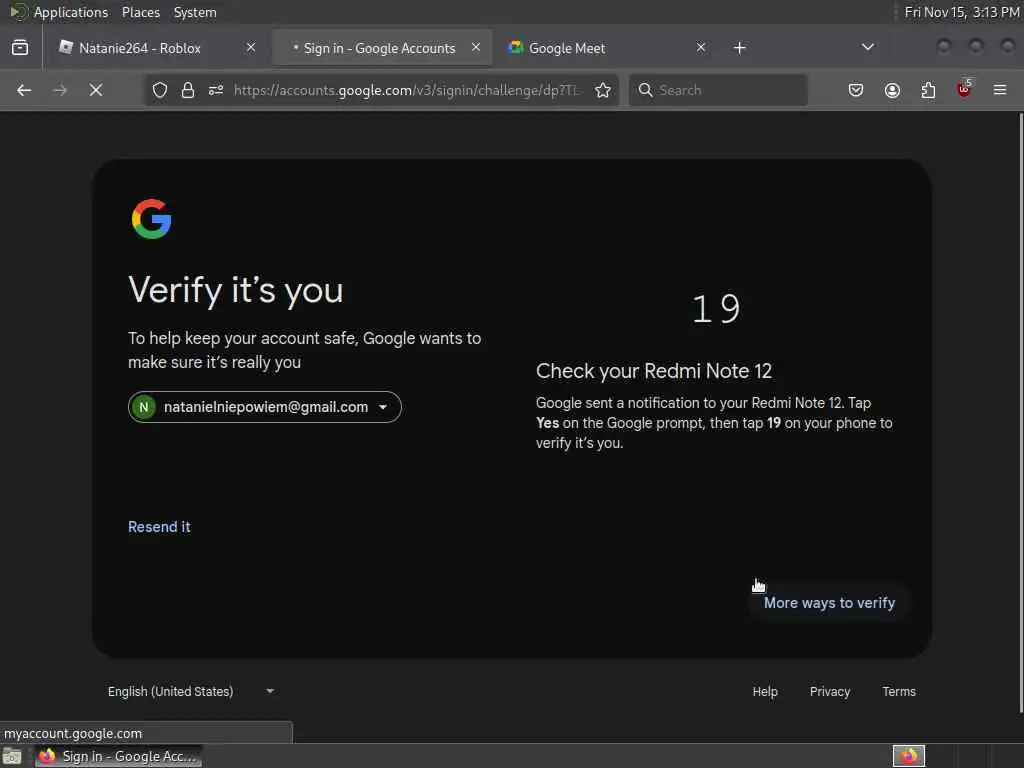Close the Sign in - Google Accounts tab
This screenshot has height=768, width=1024.
click(x=475, y=47)
